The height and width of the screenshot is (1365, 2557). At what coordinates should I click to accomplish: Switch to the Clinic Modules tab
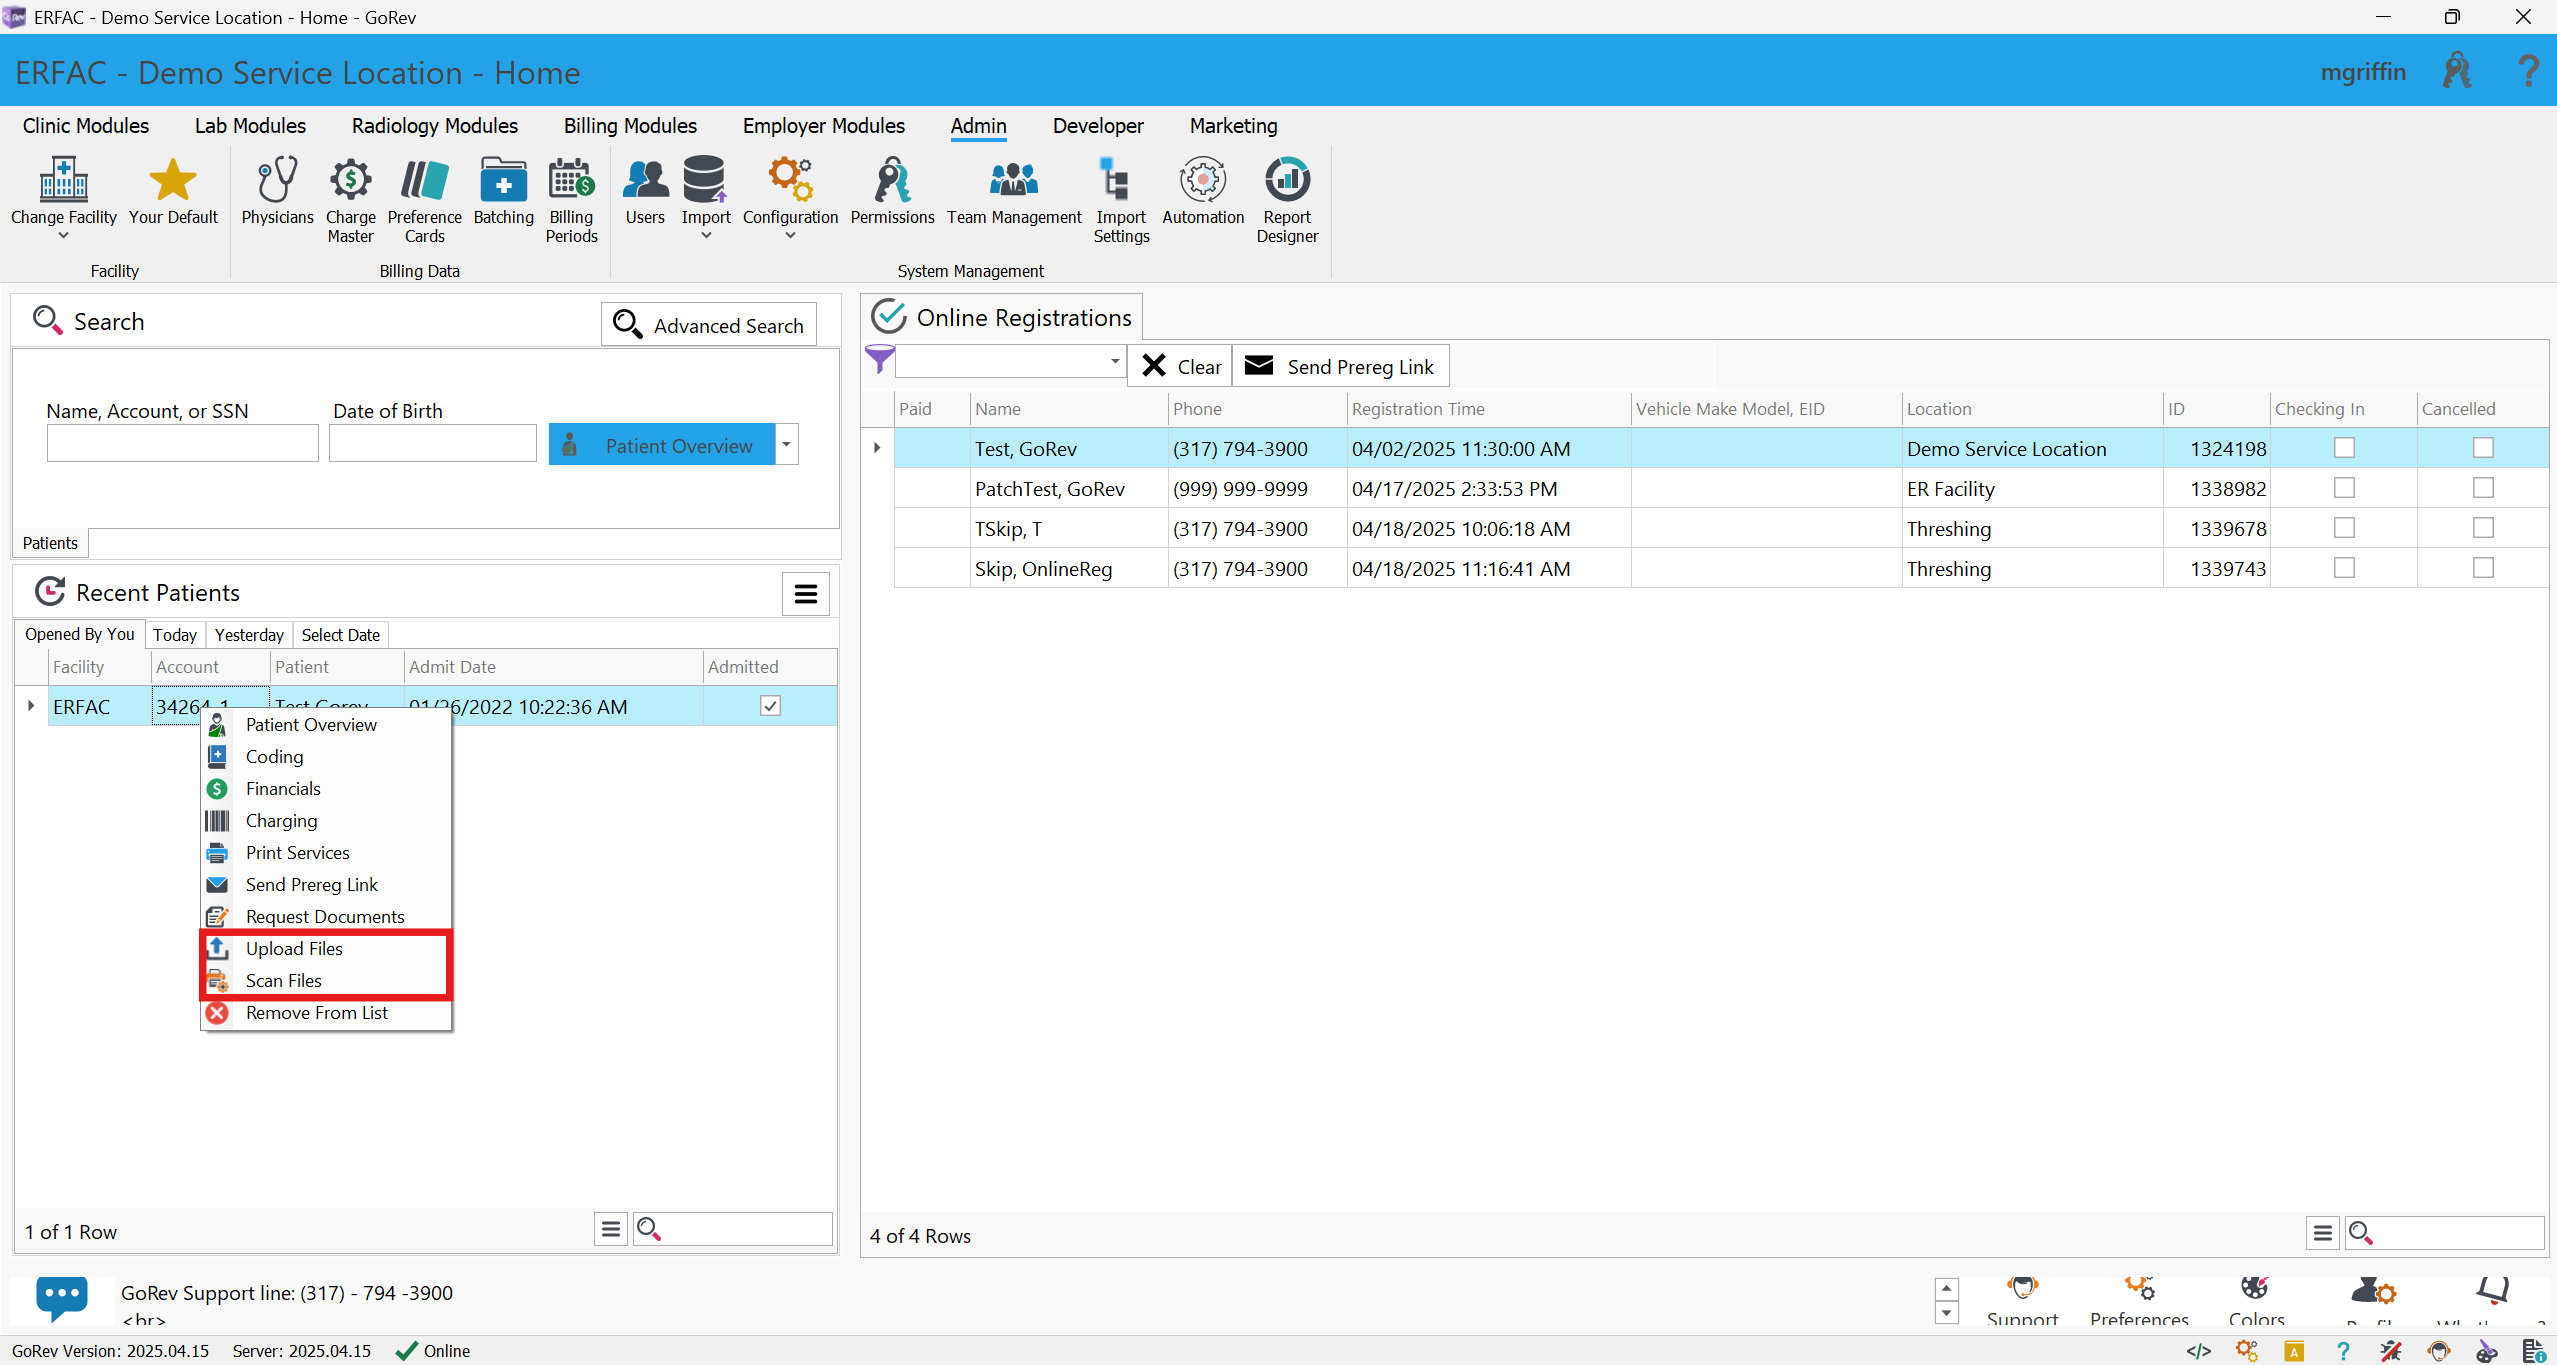point(86,126)
